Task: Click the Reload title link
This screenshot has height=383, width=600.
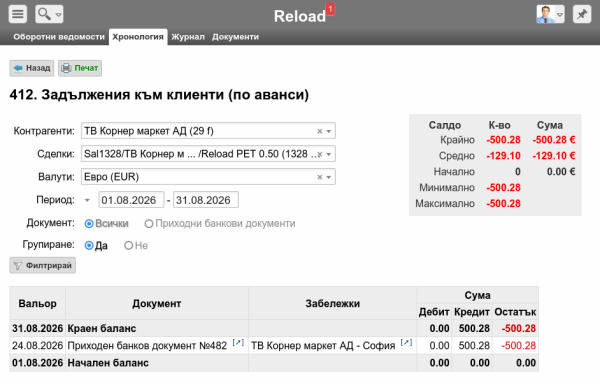Action: pyautogui.click(x=300, y=16)
